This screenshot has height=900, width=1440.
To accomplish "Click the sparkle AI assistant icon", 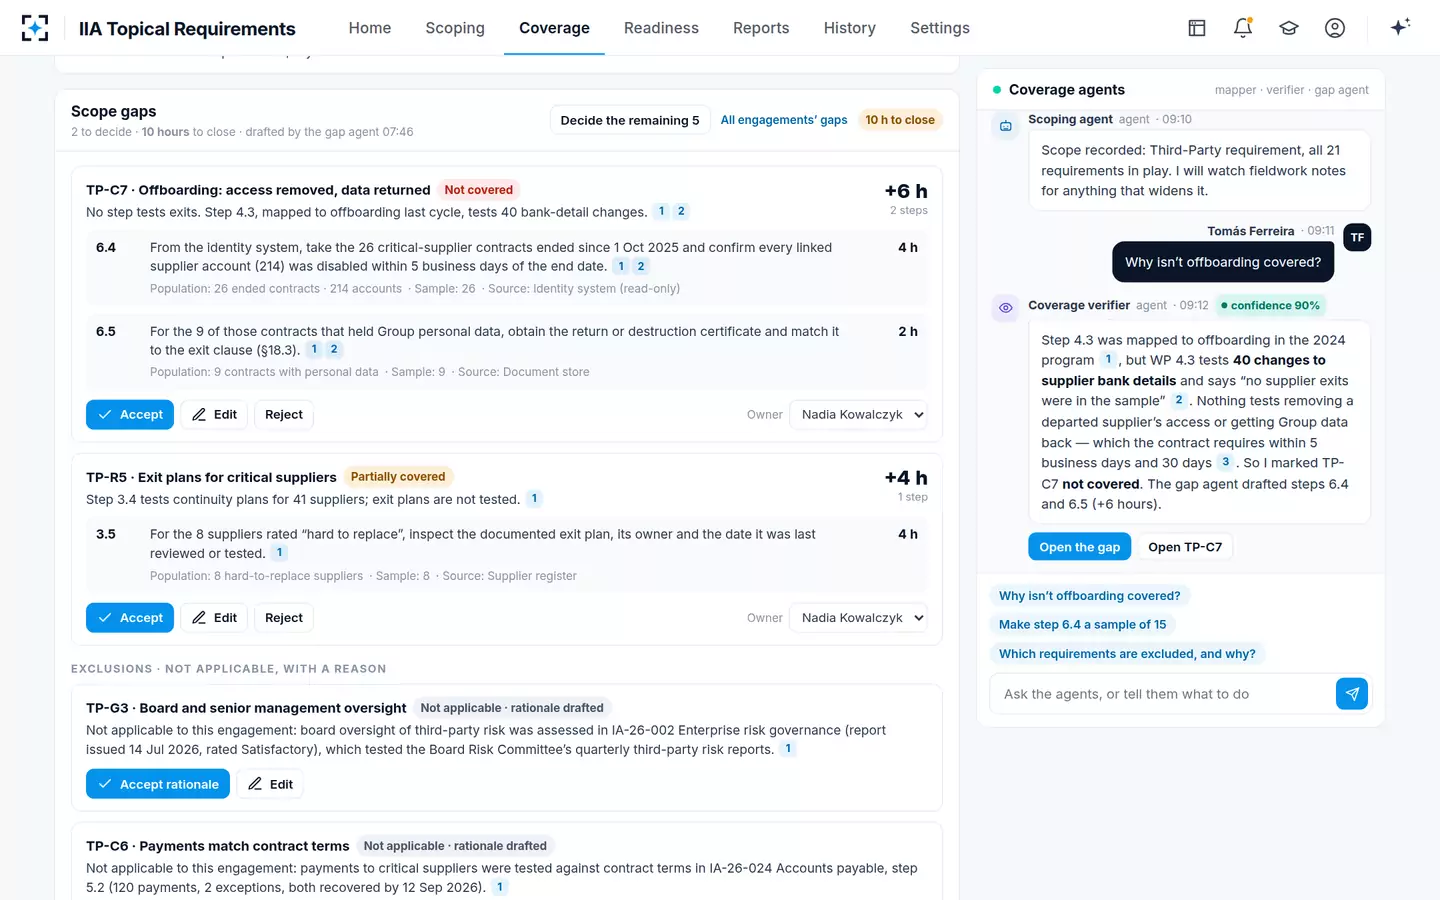I will [1400, 27].
